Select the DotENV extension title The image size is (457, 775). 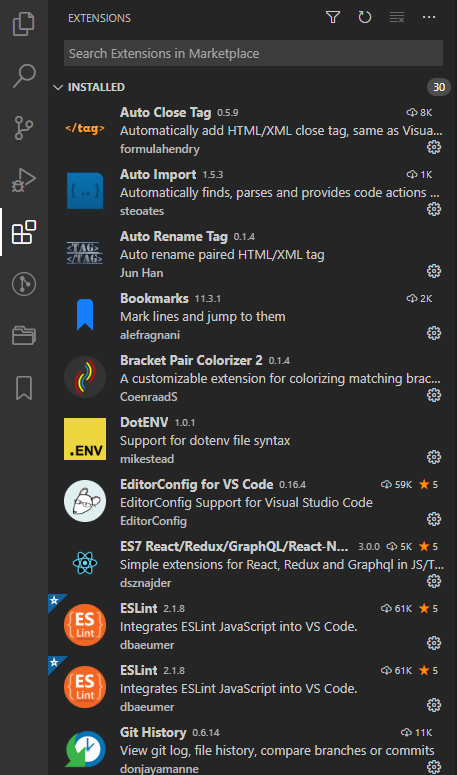click(144, 422)
